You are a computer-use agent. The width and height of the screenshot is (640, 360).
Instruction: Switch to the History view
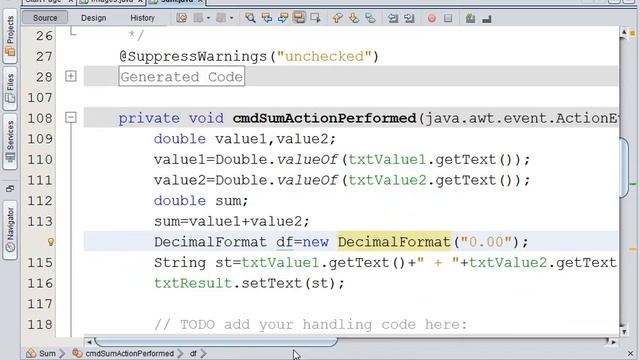point(142,18)
